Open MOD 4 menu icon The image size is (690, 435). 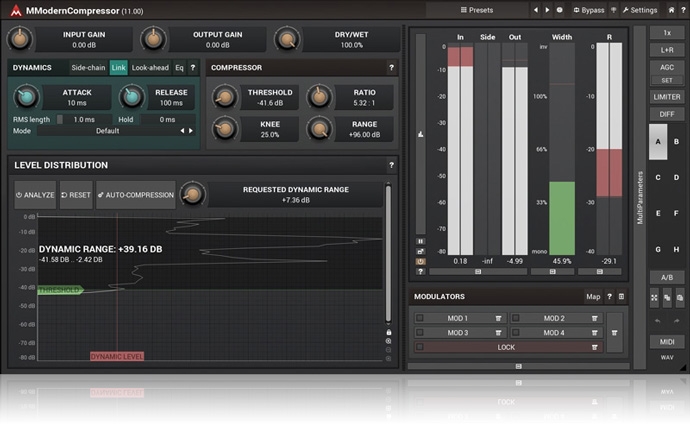point(595,333)
